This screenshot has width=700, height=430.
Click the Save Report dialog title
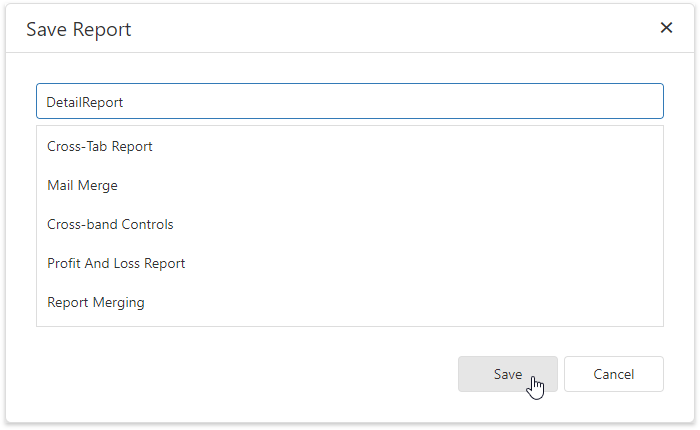tap(79, 29)
